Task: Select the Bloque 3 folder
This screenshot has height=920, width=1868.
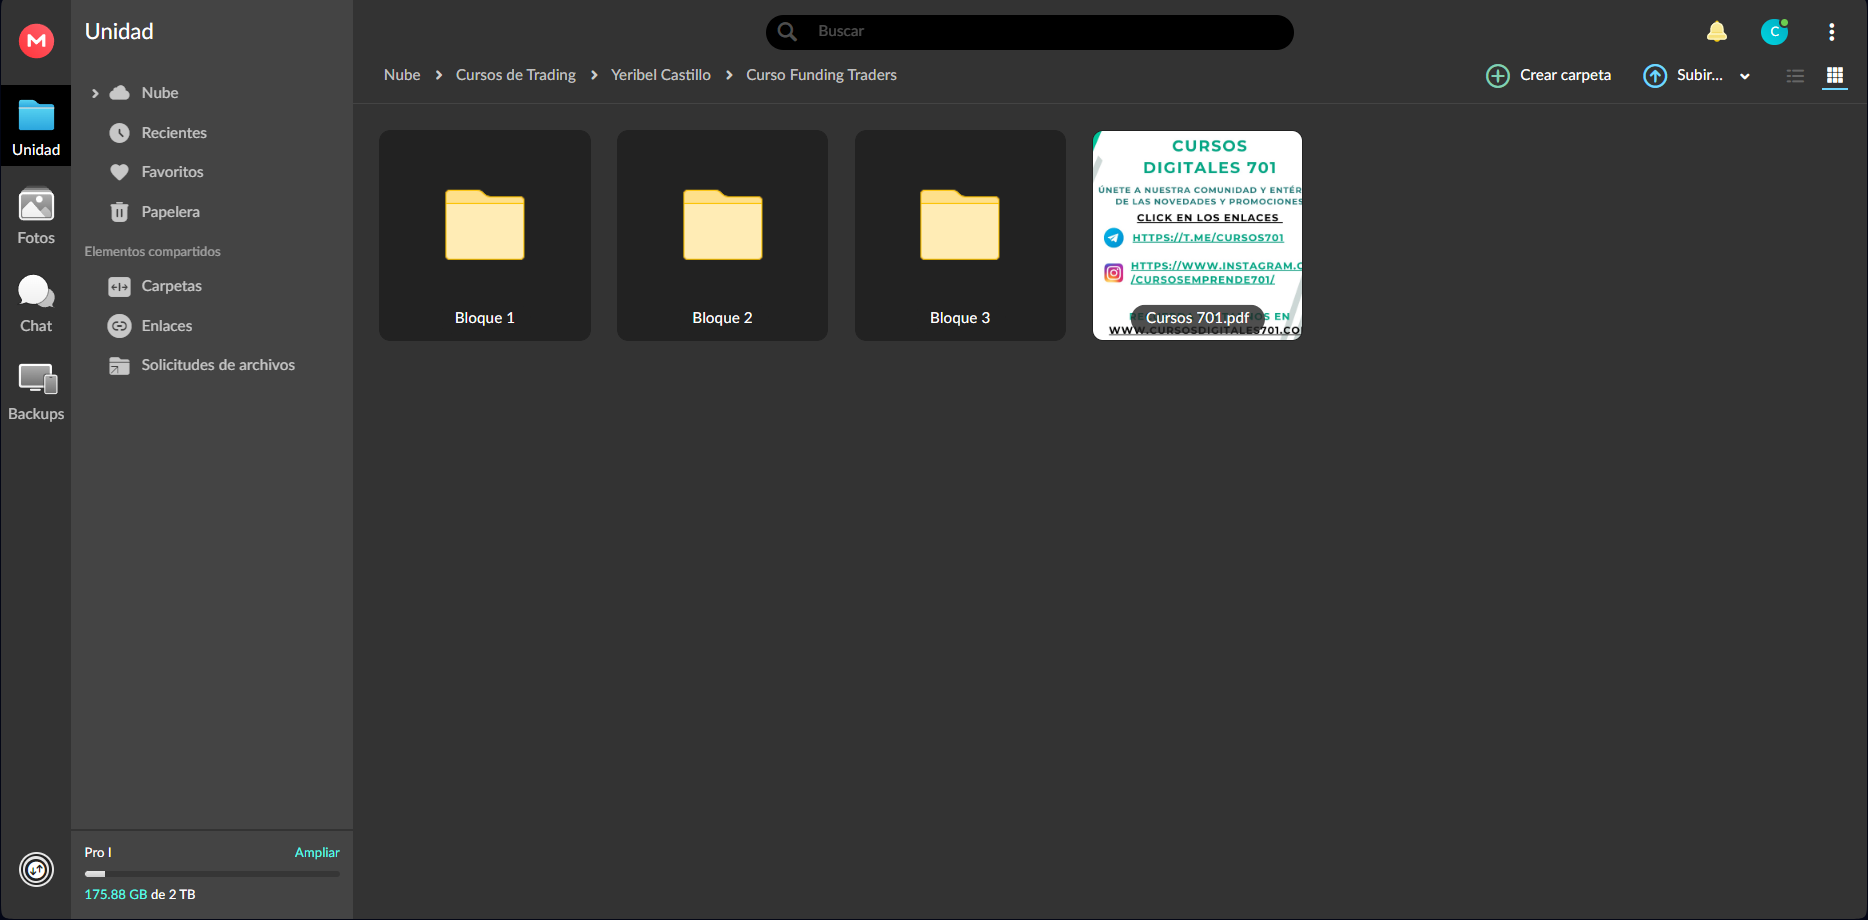Action: click(x=960, y=235)
